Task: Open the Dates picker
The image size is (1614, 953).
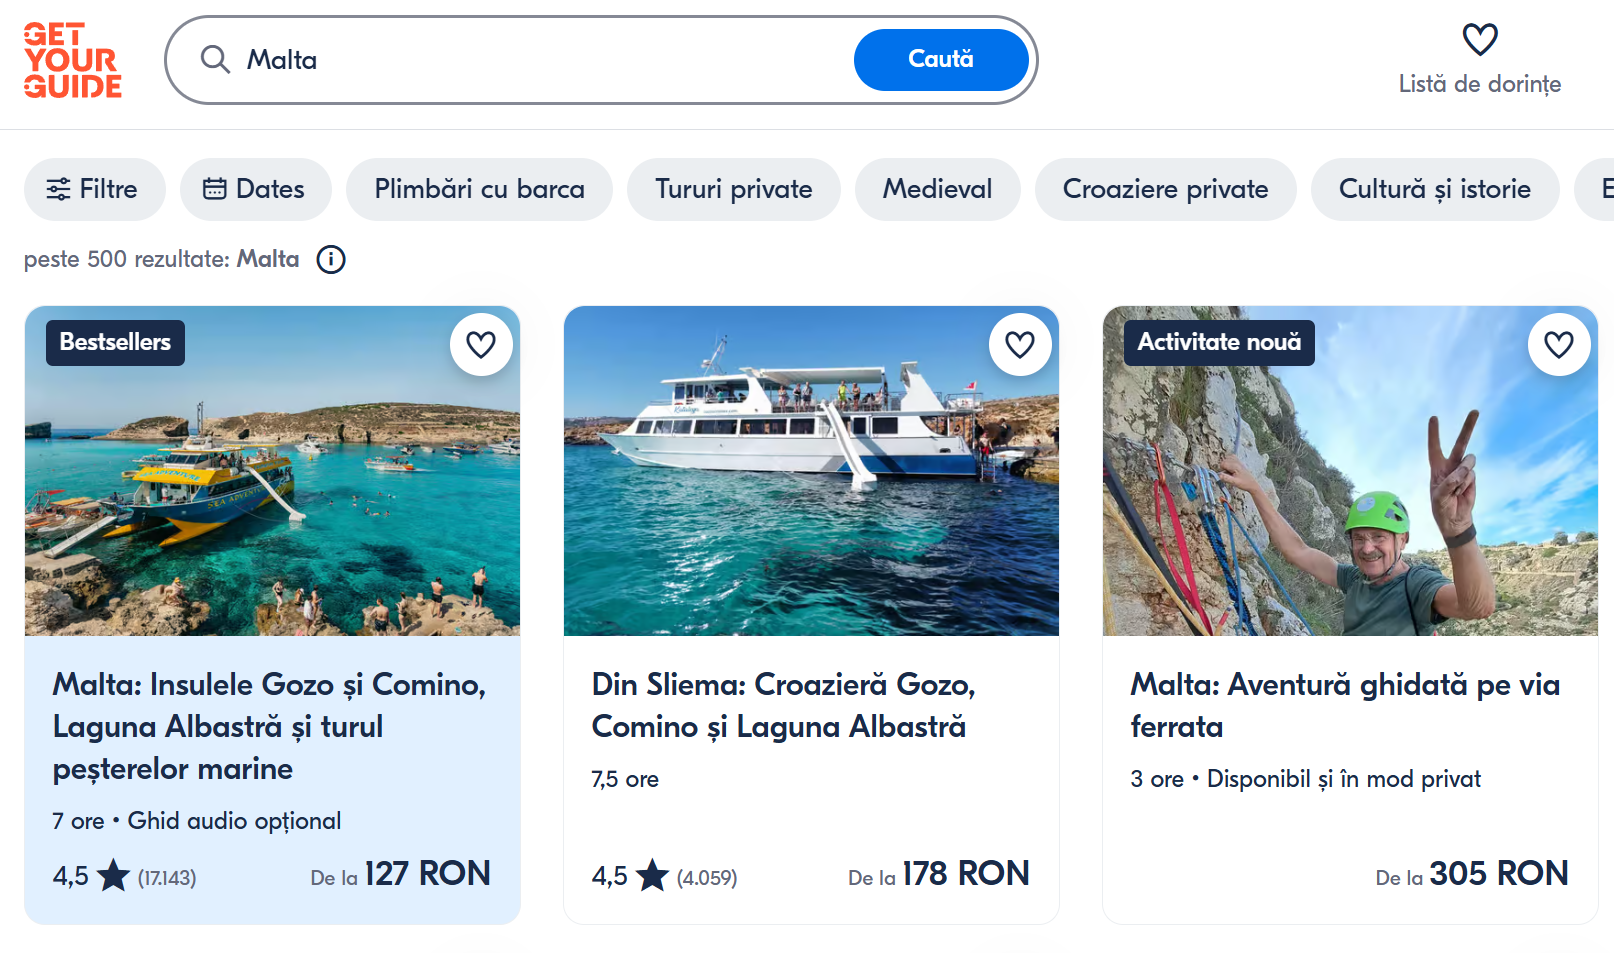Action: (255, 189)
